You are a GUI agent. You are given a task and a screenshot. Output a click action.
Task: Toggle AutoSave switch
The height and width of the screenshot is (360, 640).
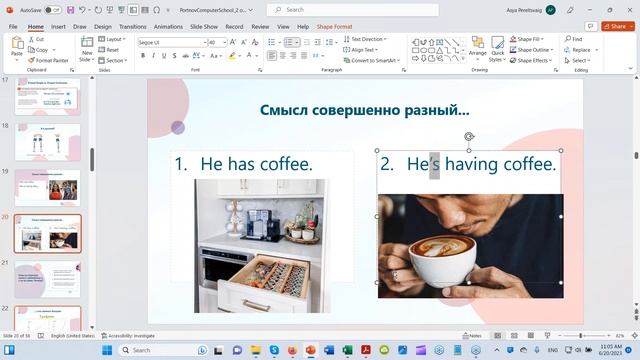[x=53, y=10]
